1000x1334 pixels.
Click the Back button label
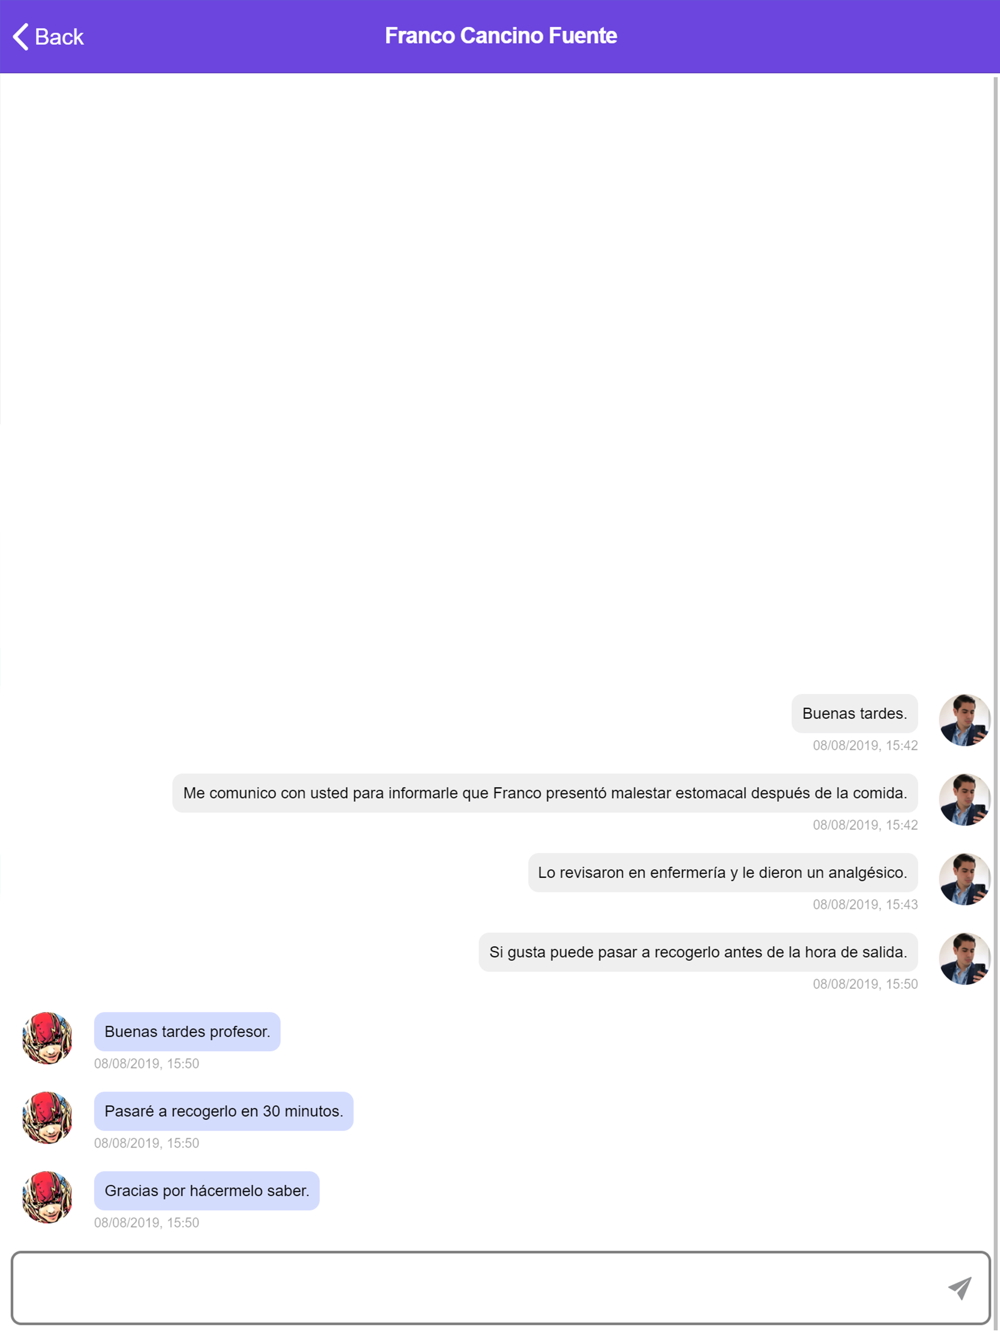[x=59, y=37]
